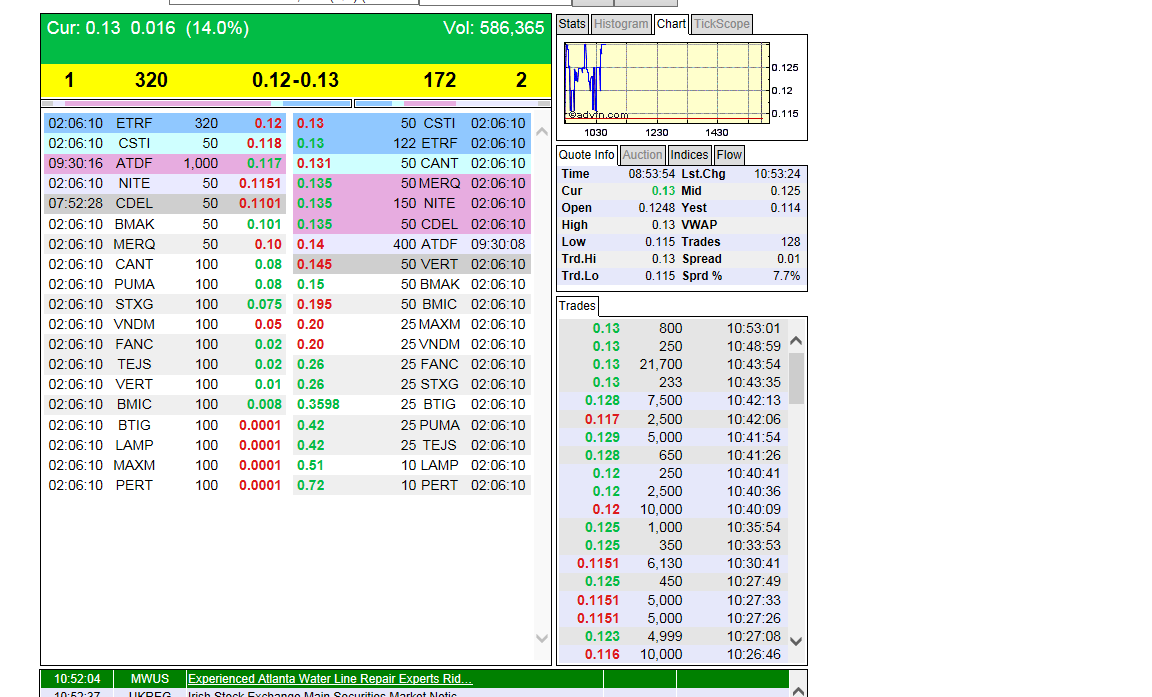Select the ETRF bid row at 0.12
This screenshot has width=1152, height=697.
[166, 123]
